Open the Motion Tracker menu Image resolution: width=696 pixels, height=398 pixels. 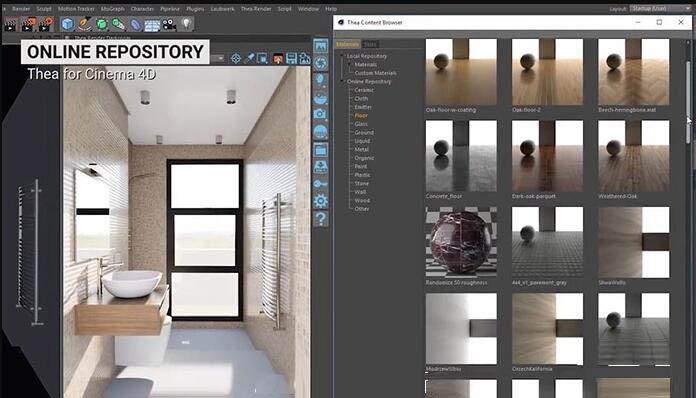76,8
